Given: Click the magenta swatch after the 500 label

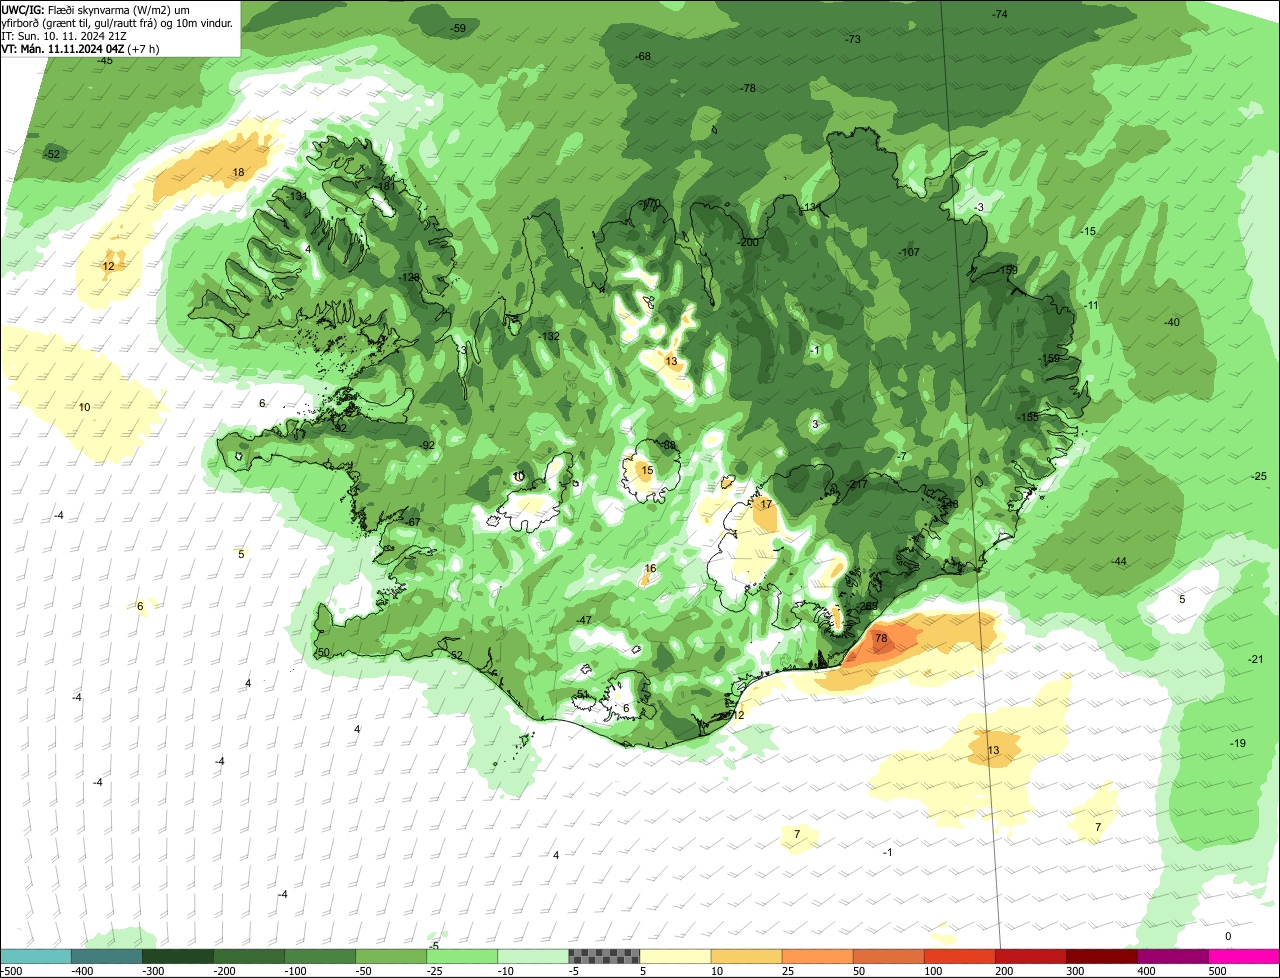Looking at the screenshot, I should (x=1244, y=956).
